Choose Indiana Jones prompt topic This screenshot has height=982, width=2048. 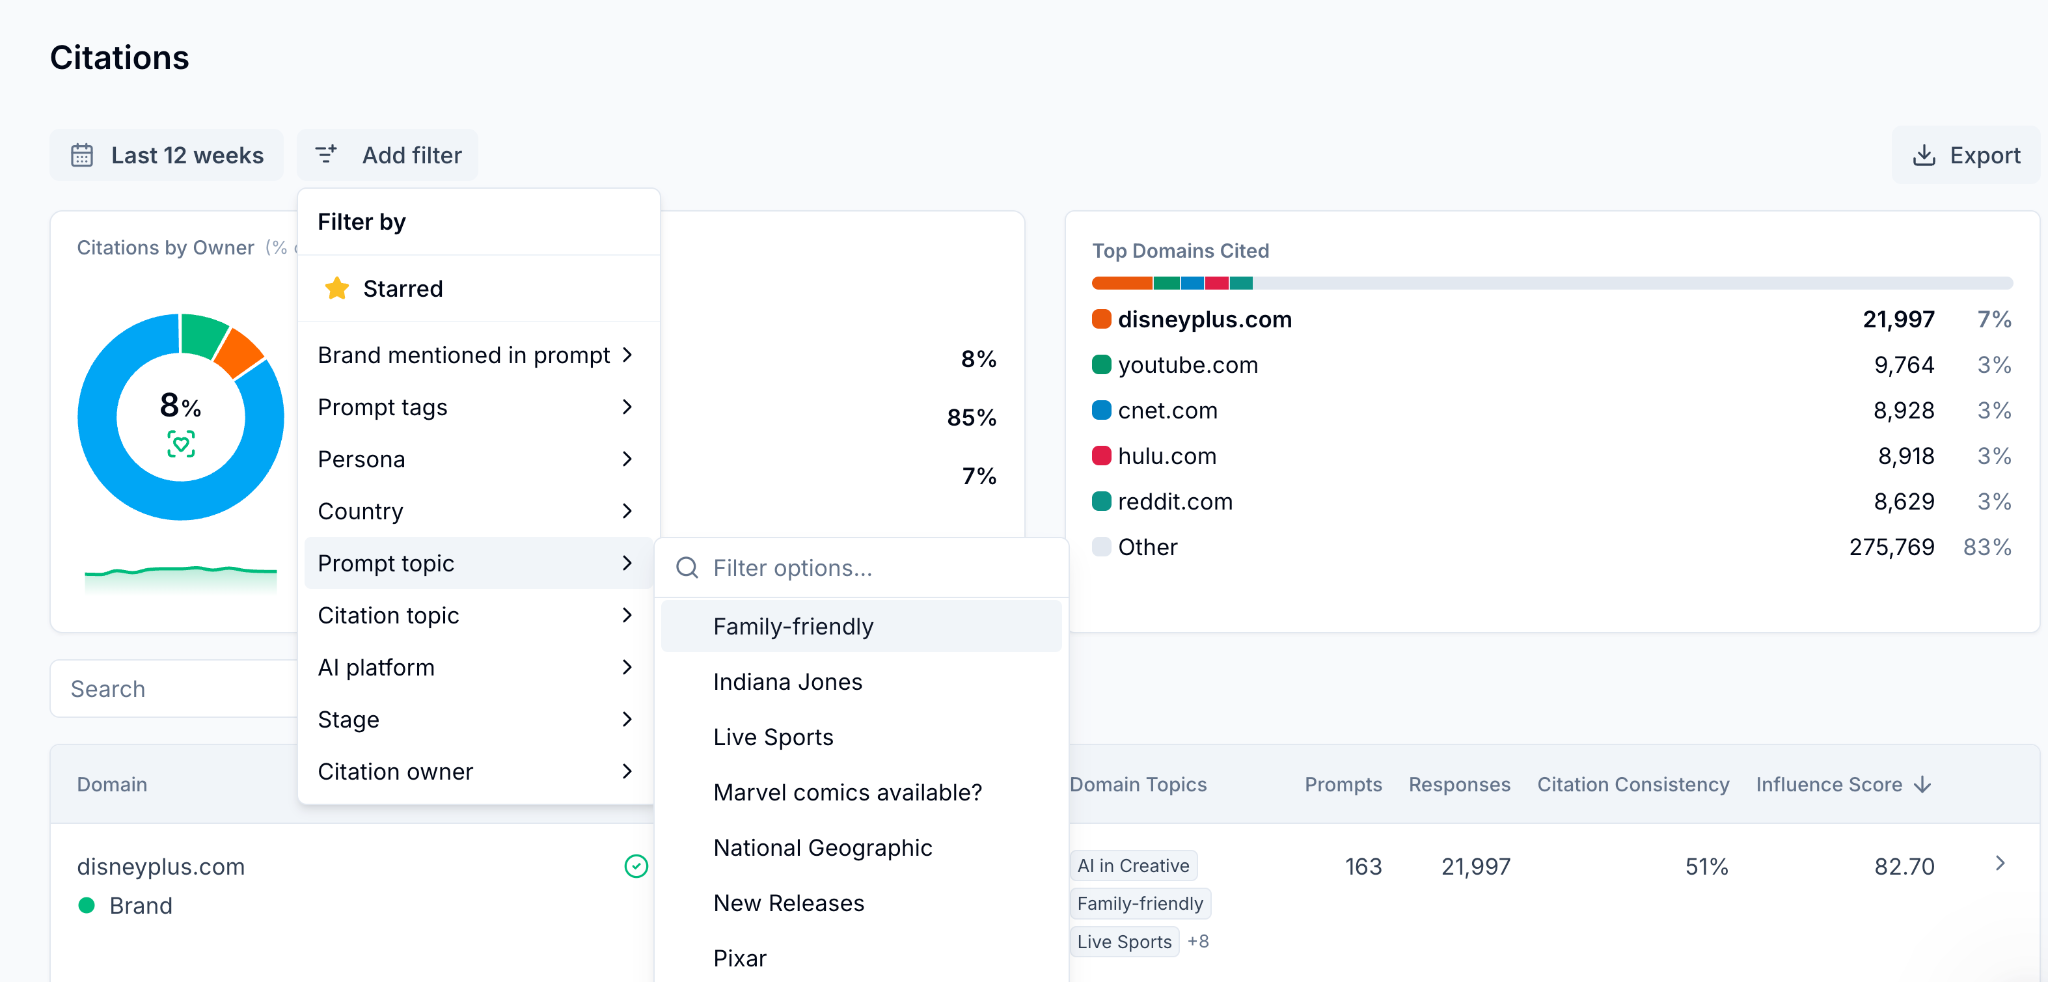(x=861, y=682)
